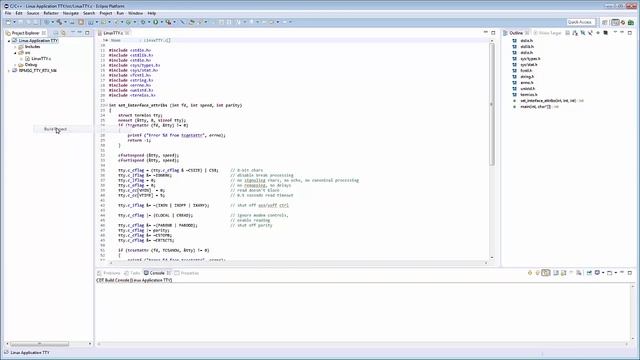Collapse the src folder
The image size is (640, 360).
[x=16, y=53]
